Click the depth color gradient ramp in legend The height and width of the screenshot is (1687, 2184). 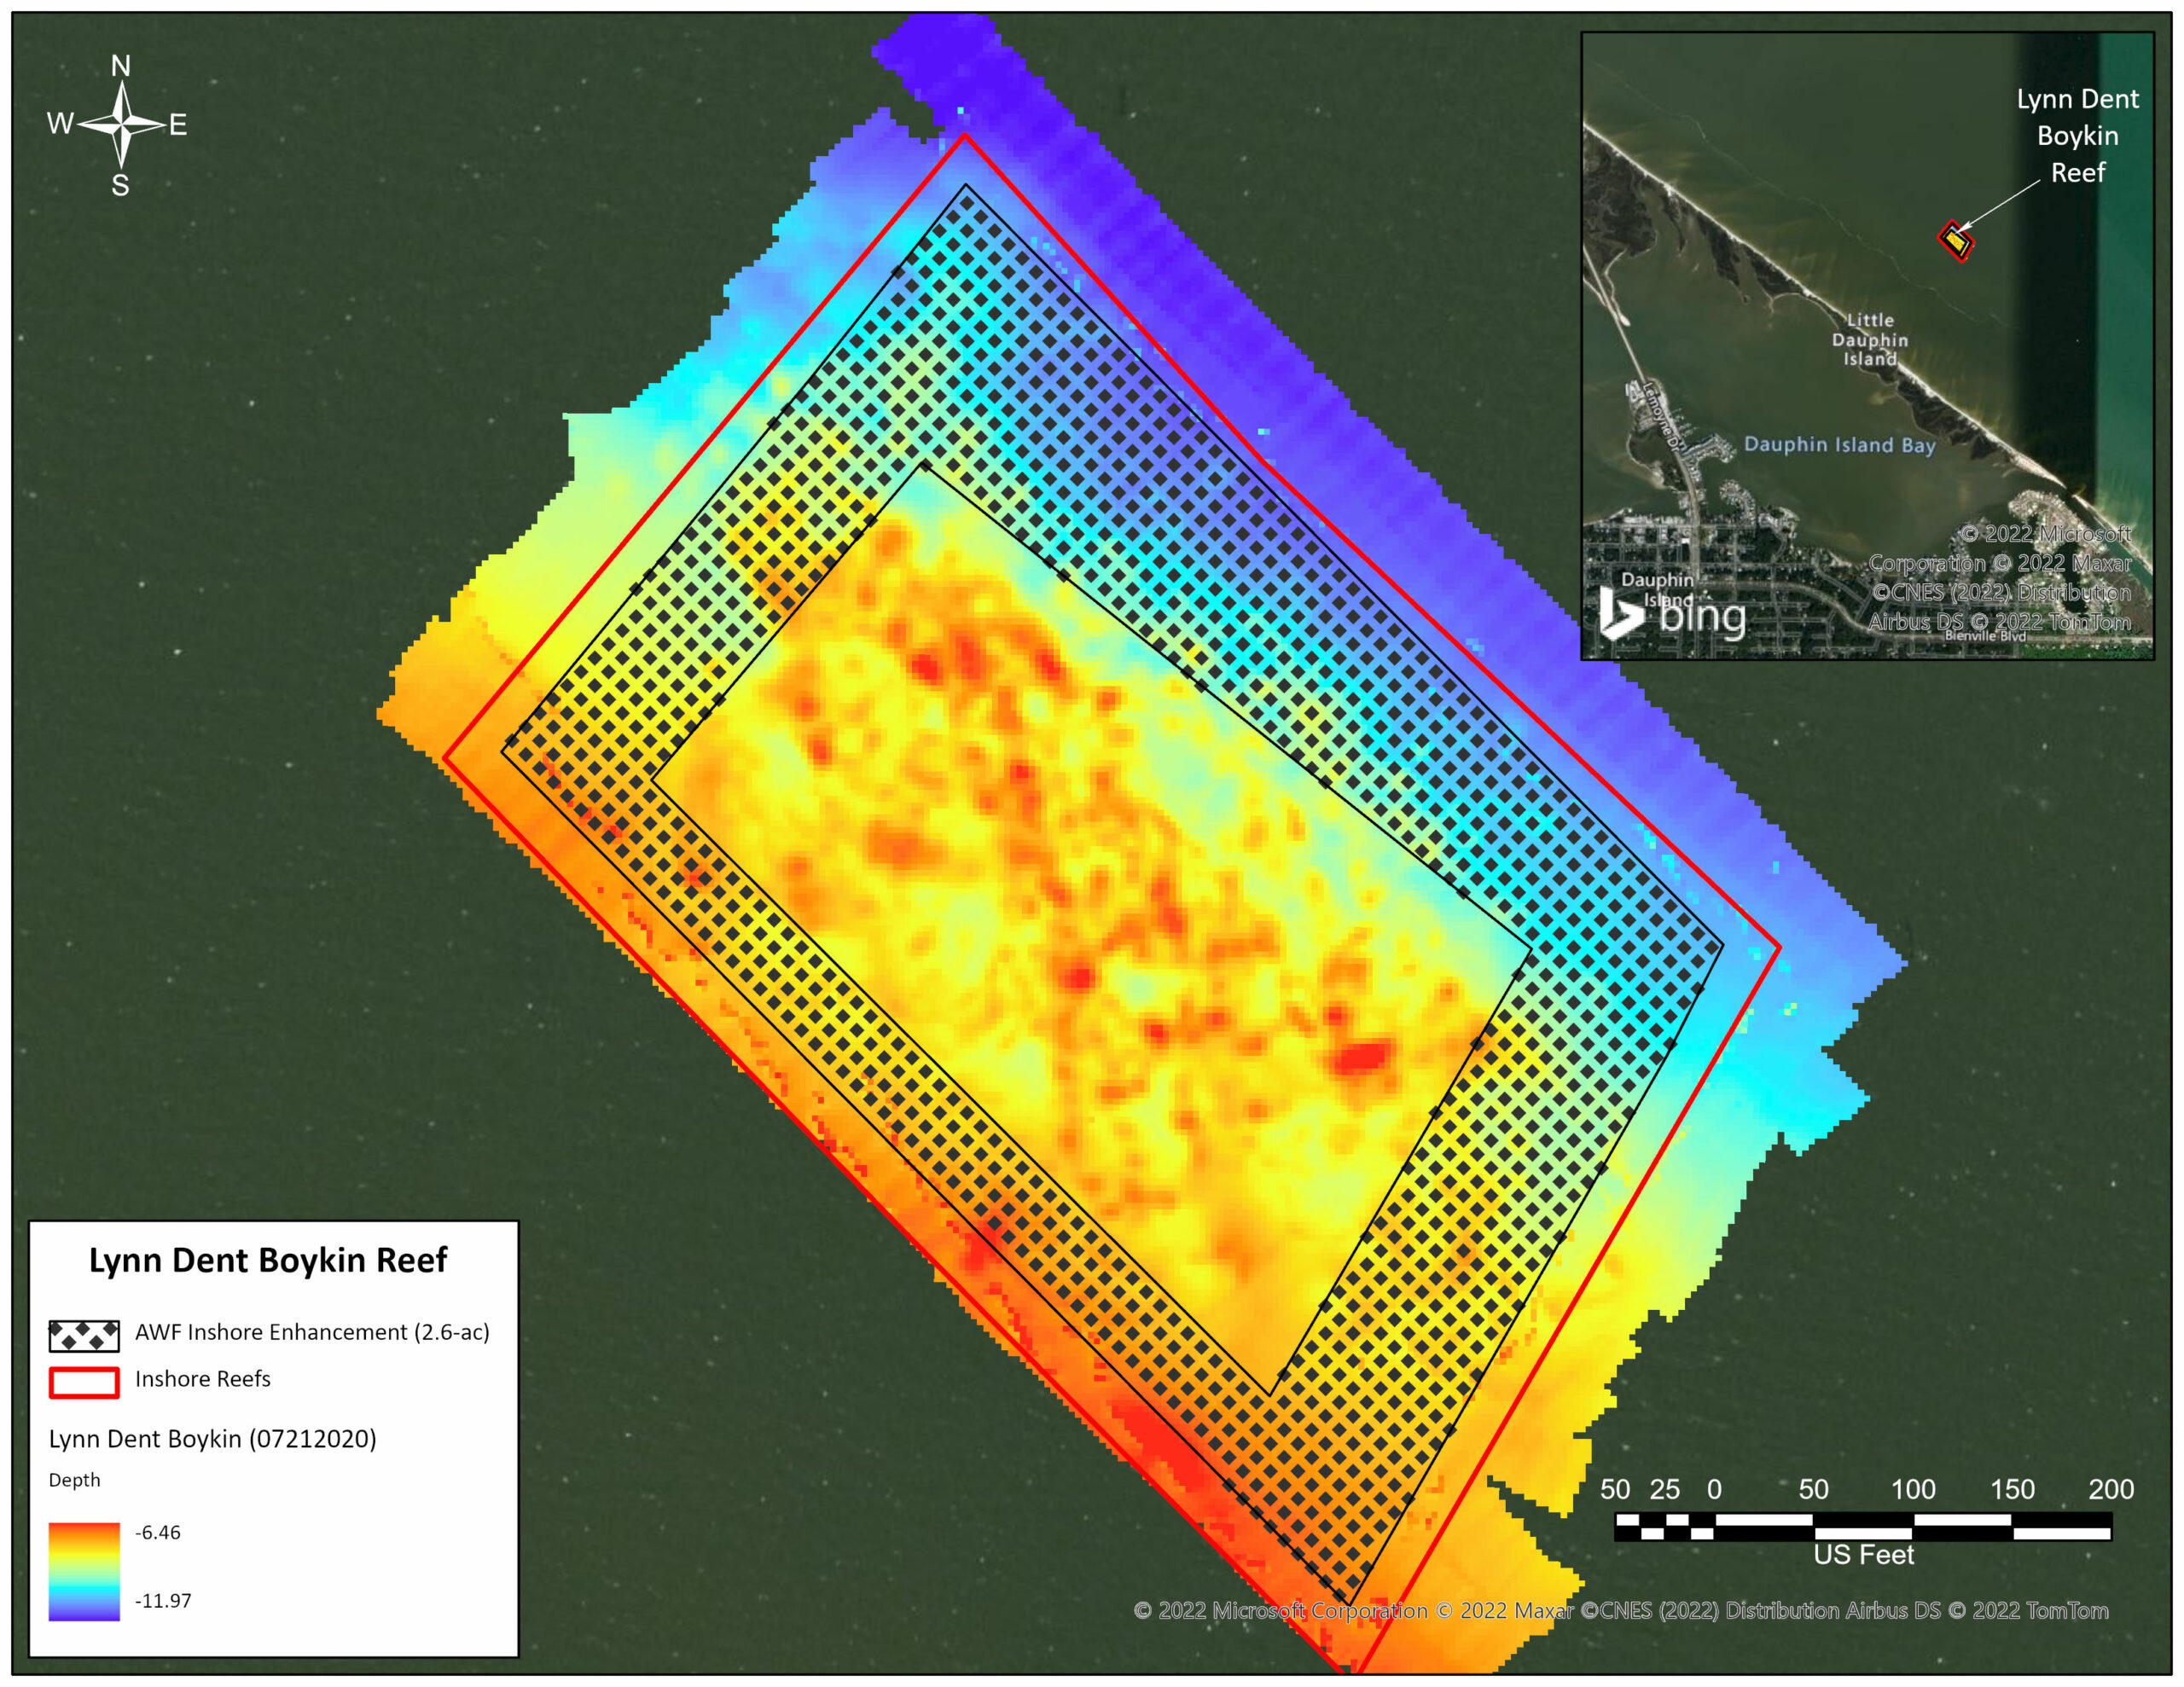84,1571
